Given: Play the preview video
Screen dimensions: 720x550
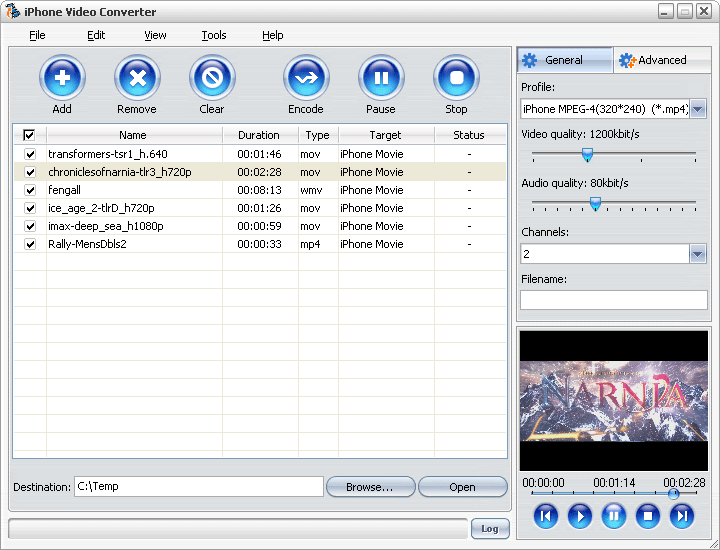Looking at the screenshot, I should tap(579, 516).
